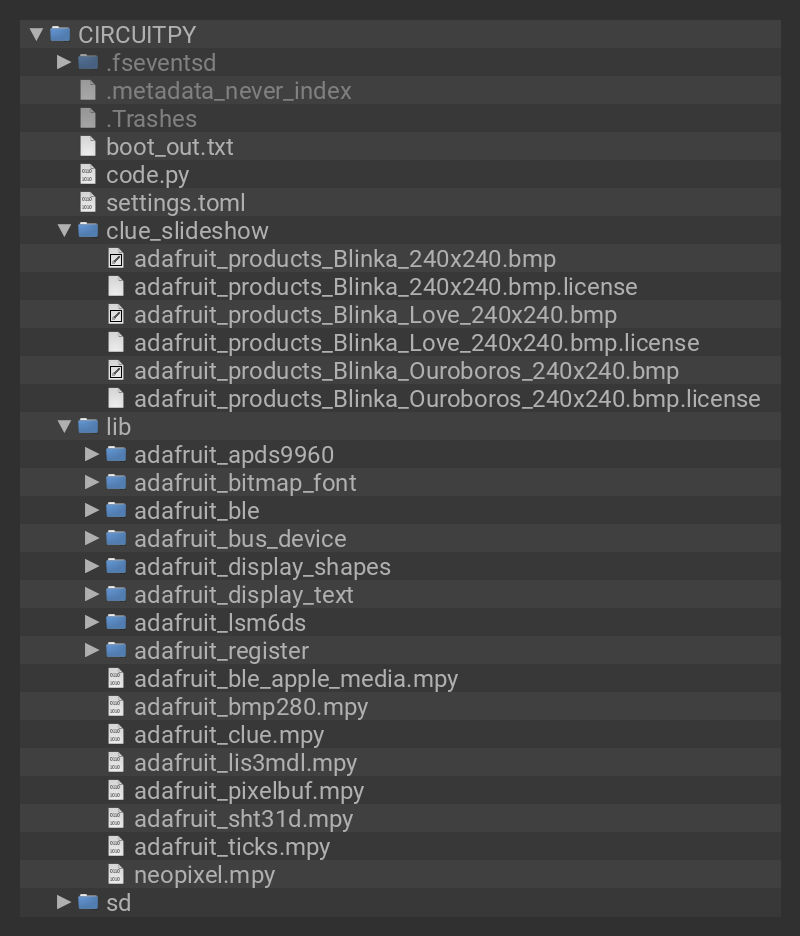
Task: Expand the adafruit_display_text folder
Action: (x=92, y=595)
